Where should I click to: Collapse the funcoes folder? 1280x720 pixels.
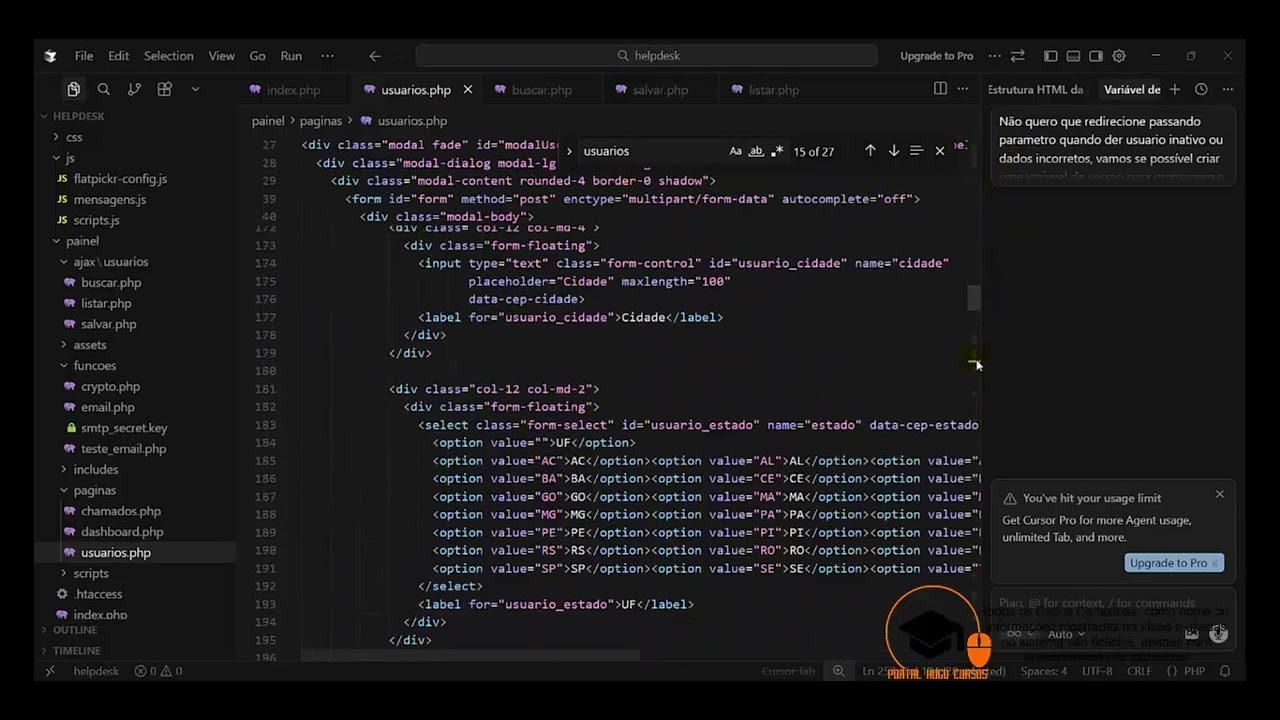pyautogui.click(x=94, y=366)
